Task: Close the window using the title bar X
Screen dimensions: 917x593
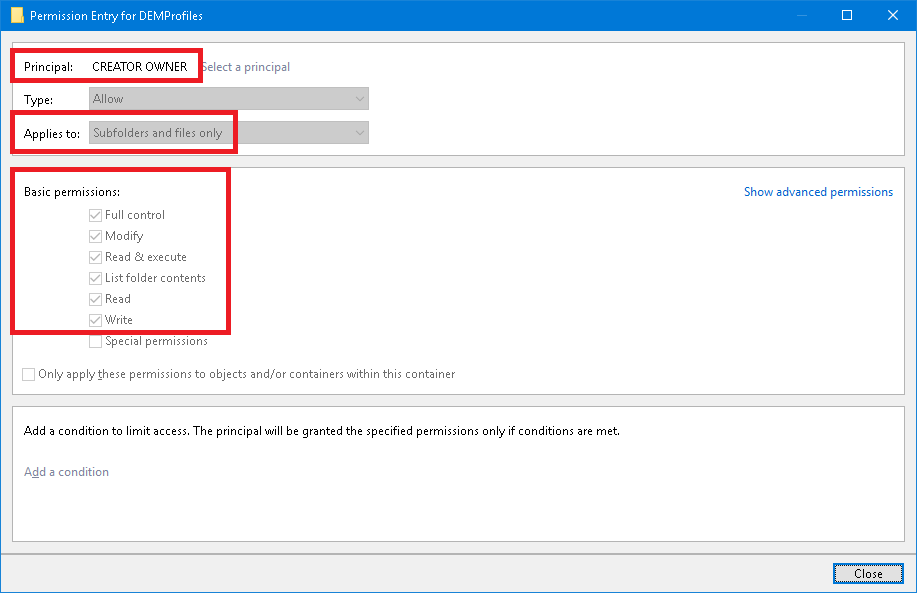Action: tap(893, 15)
